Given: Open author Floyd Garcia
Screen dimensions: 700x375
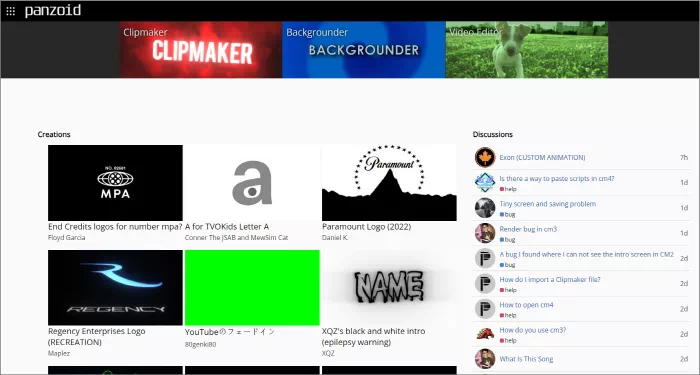Looking at the screenshot, I should click(x=67, y=238).
